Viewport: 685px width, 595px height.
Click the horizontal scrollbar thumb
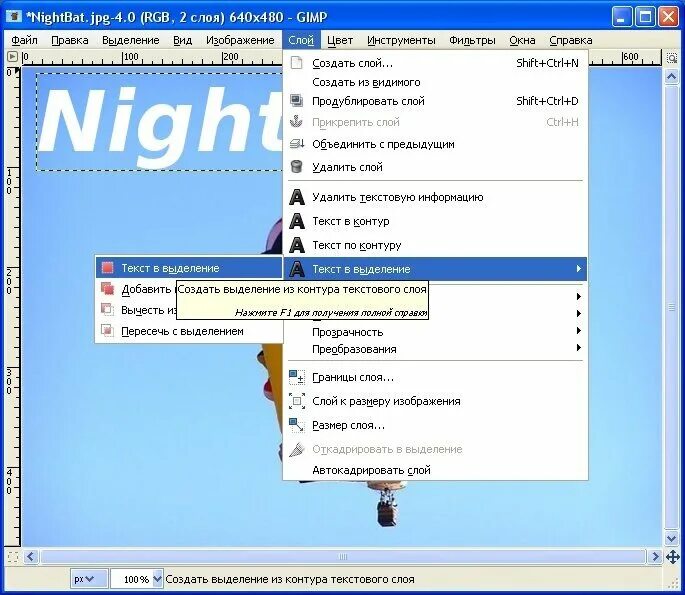[x=343, y=557]
